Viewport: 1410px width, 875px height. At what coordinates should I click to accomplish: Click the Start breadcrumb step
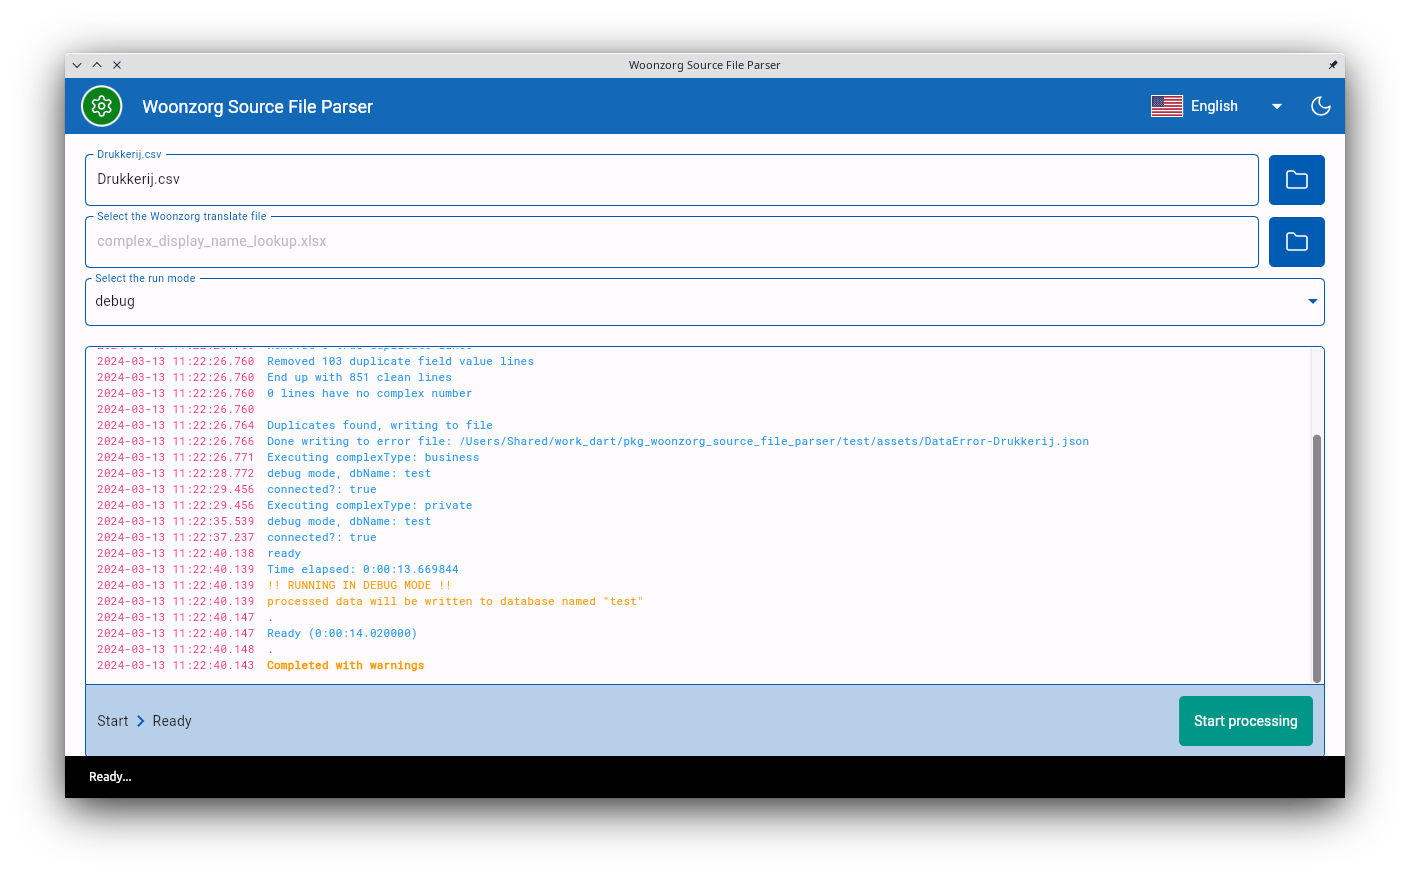[112, 721]
